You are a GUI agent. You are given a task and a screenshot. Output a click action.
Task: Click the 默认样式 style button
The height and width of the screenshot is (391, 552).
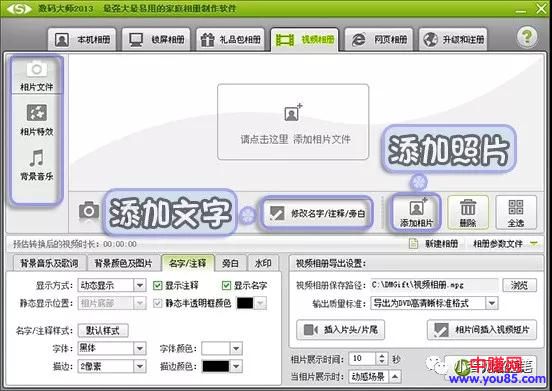[103, 330]
